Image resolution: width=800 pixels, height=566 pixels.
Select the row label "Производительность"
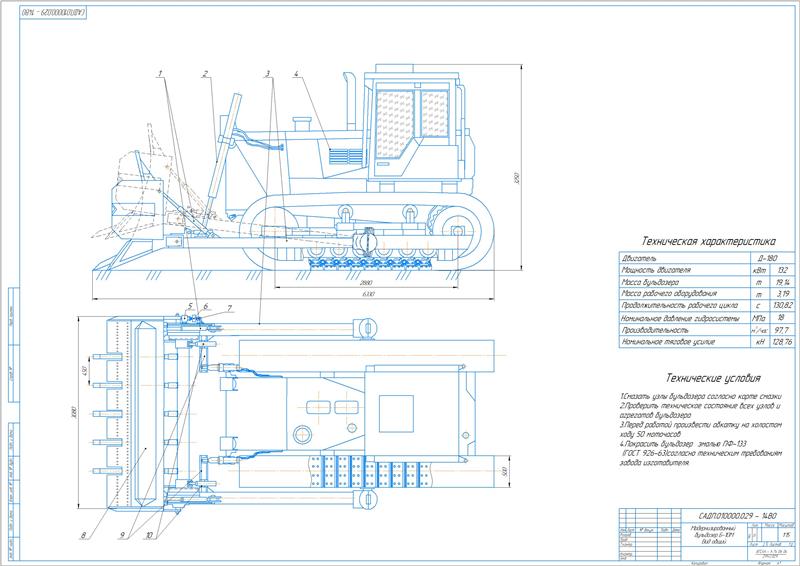click(655, 330)
